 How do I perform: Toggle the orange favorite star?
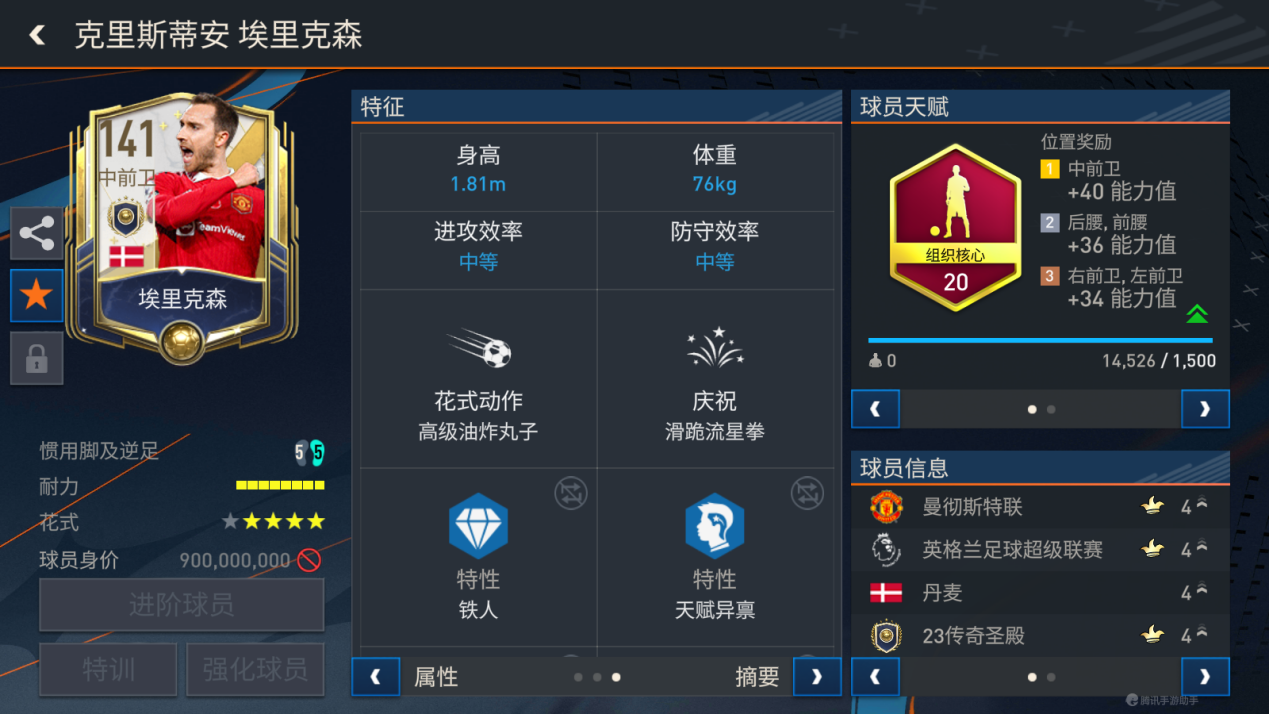click(x=37, y=296)
